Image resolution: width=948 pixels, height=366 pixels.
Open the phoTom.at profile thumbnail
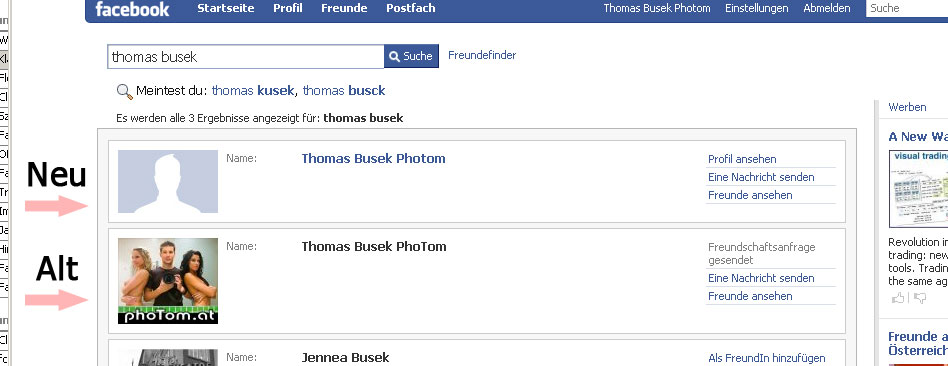(167, 281)
